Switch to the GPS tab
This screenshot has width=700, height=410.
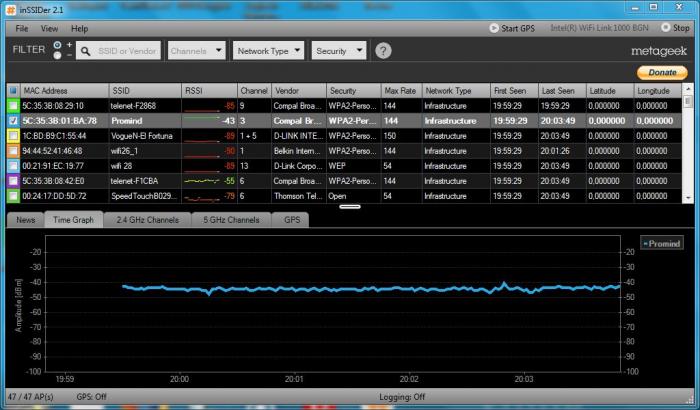click(x=291, y=220)
